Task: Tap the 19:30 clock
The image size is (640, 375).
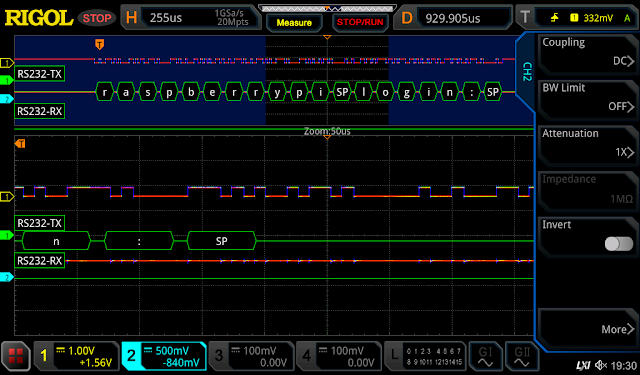Action: coord(624,366)
